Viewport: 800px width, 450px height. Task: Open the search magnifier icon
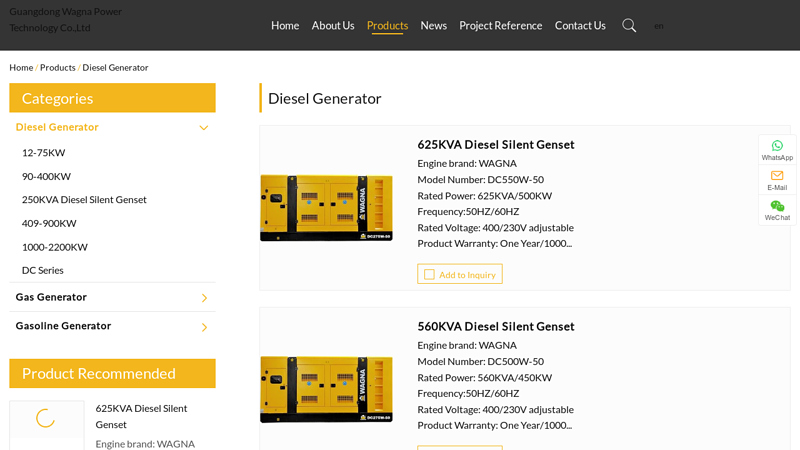(x=629, y=26)
